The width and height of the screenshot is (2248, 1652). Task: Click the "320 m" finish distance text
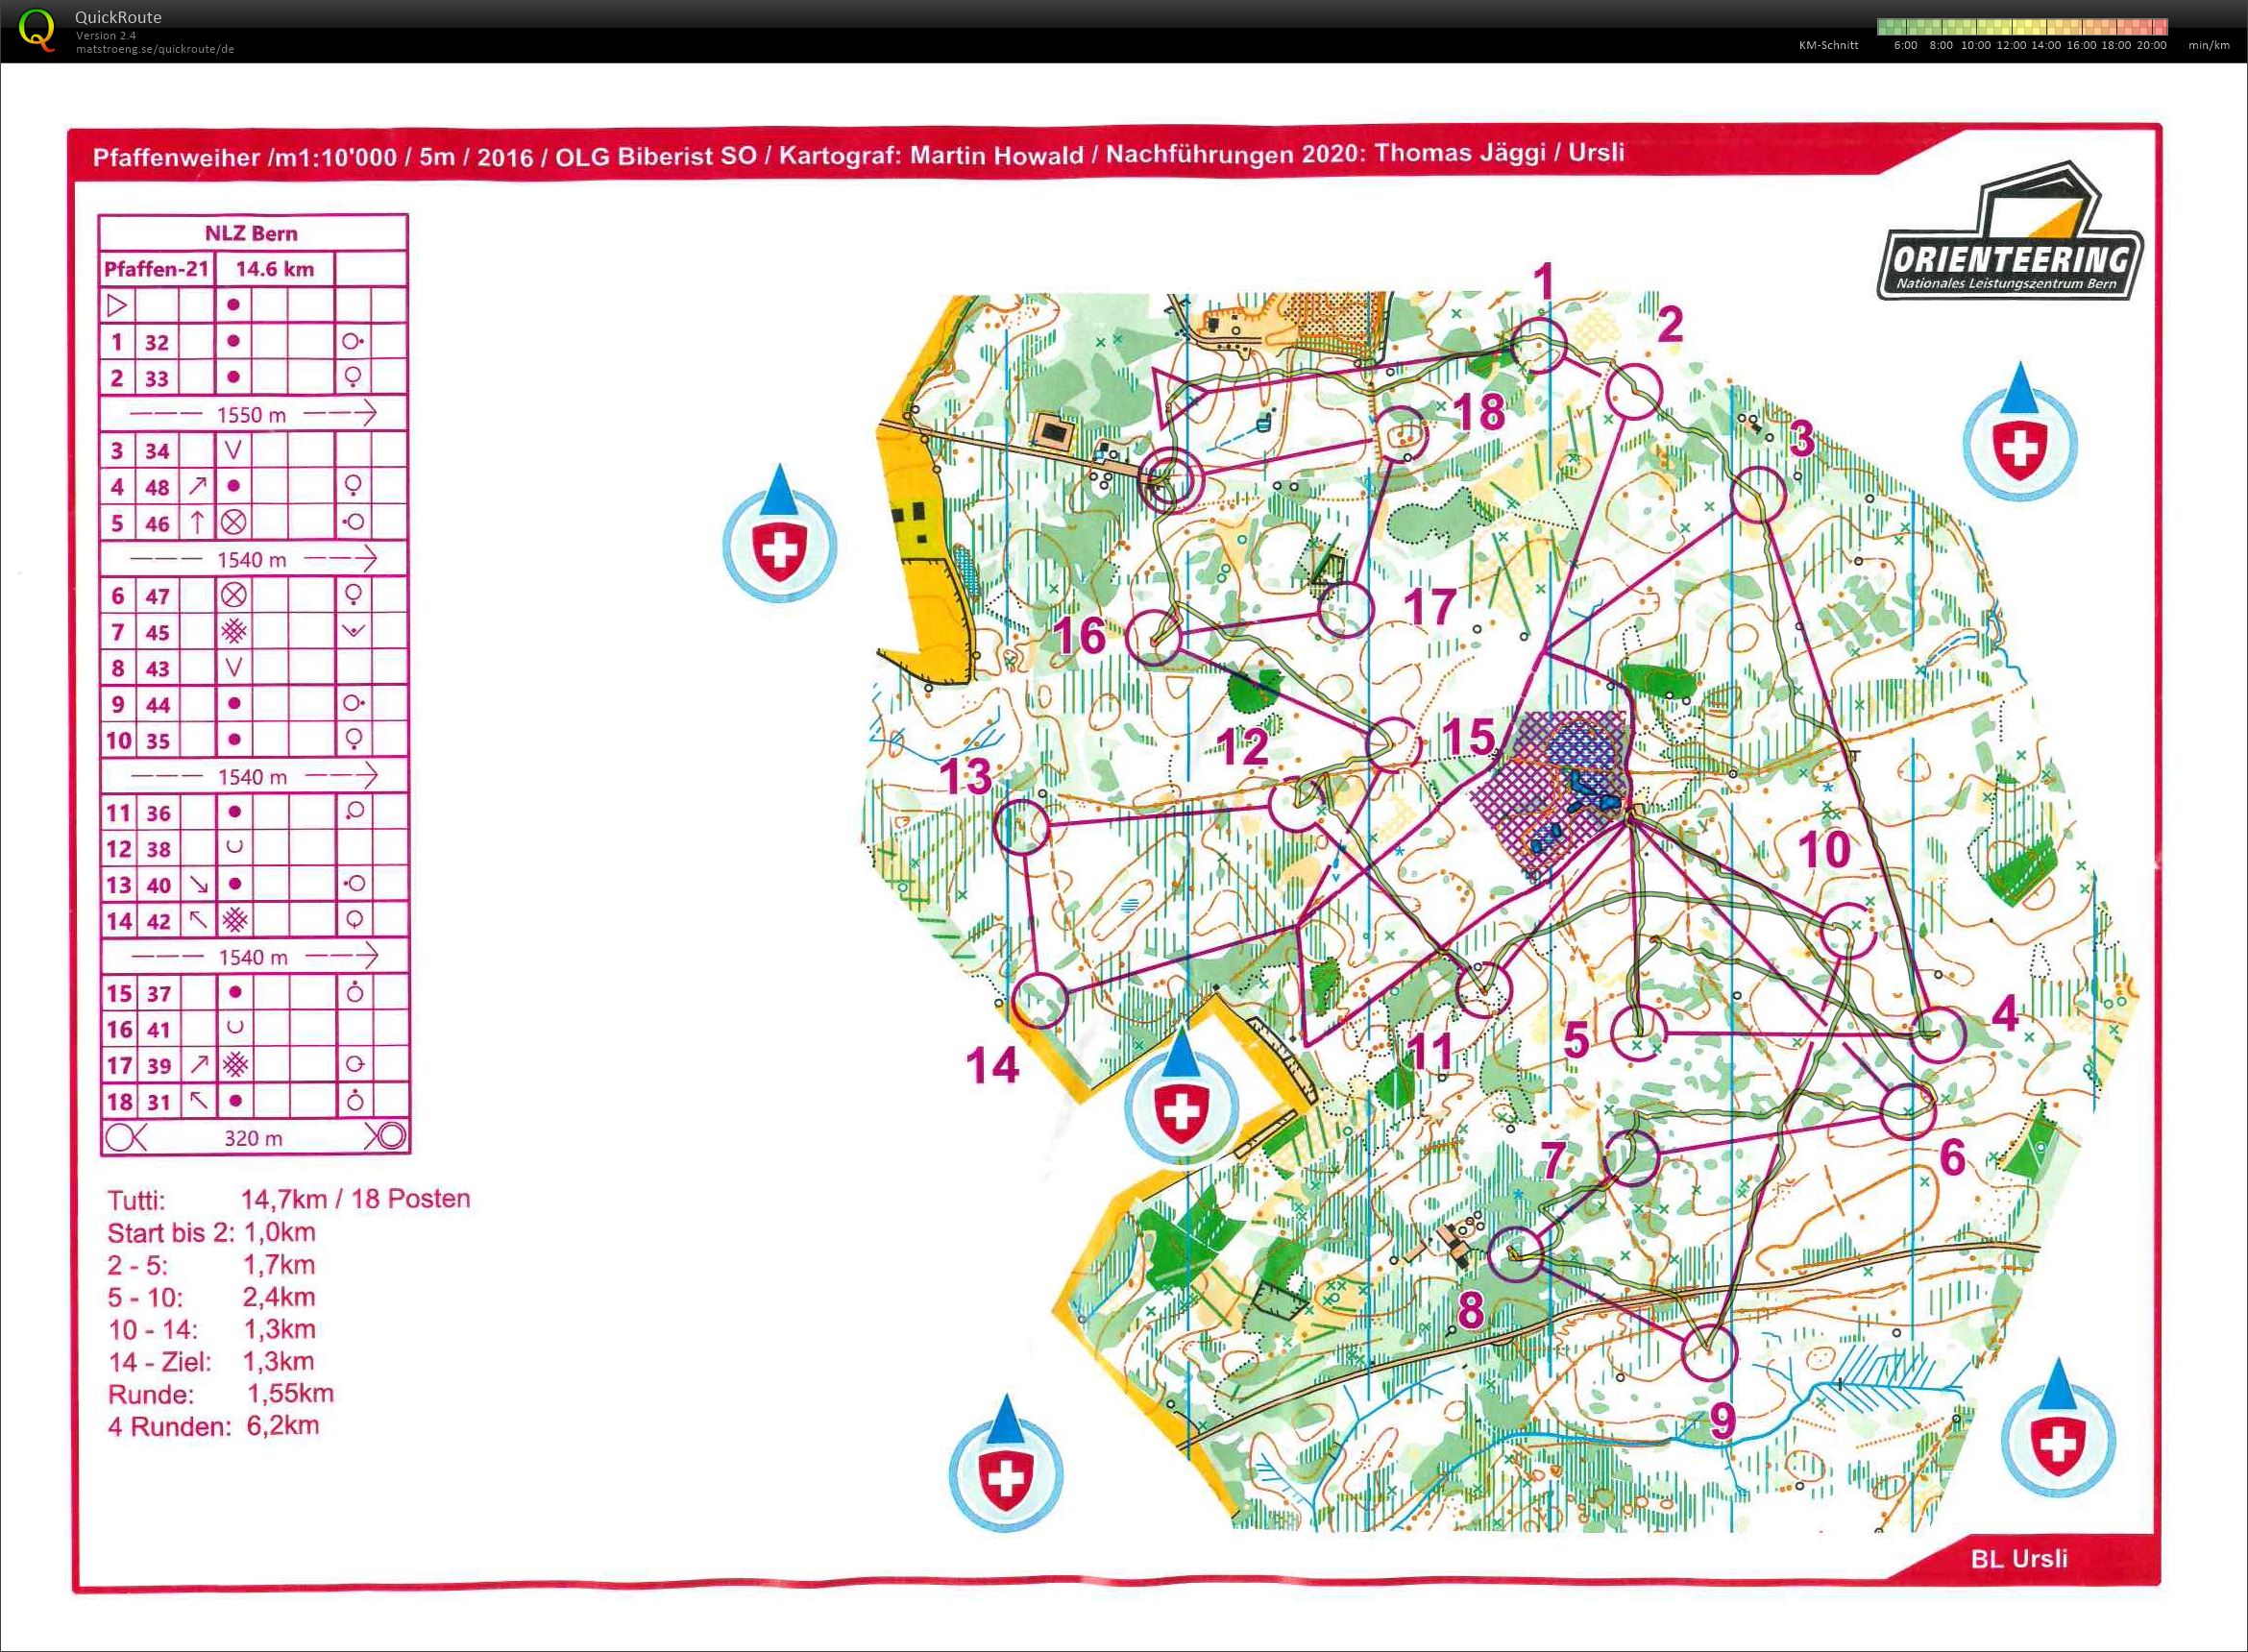pyautogui.click(x=253, y=1138)
